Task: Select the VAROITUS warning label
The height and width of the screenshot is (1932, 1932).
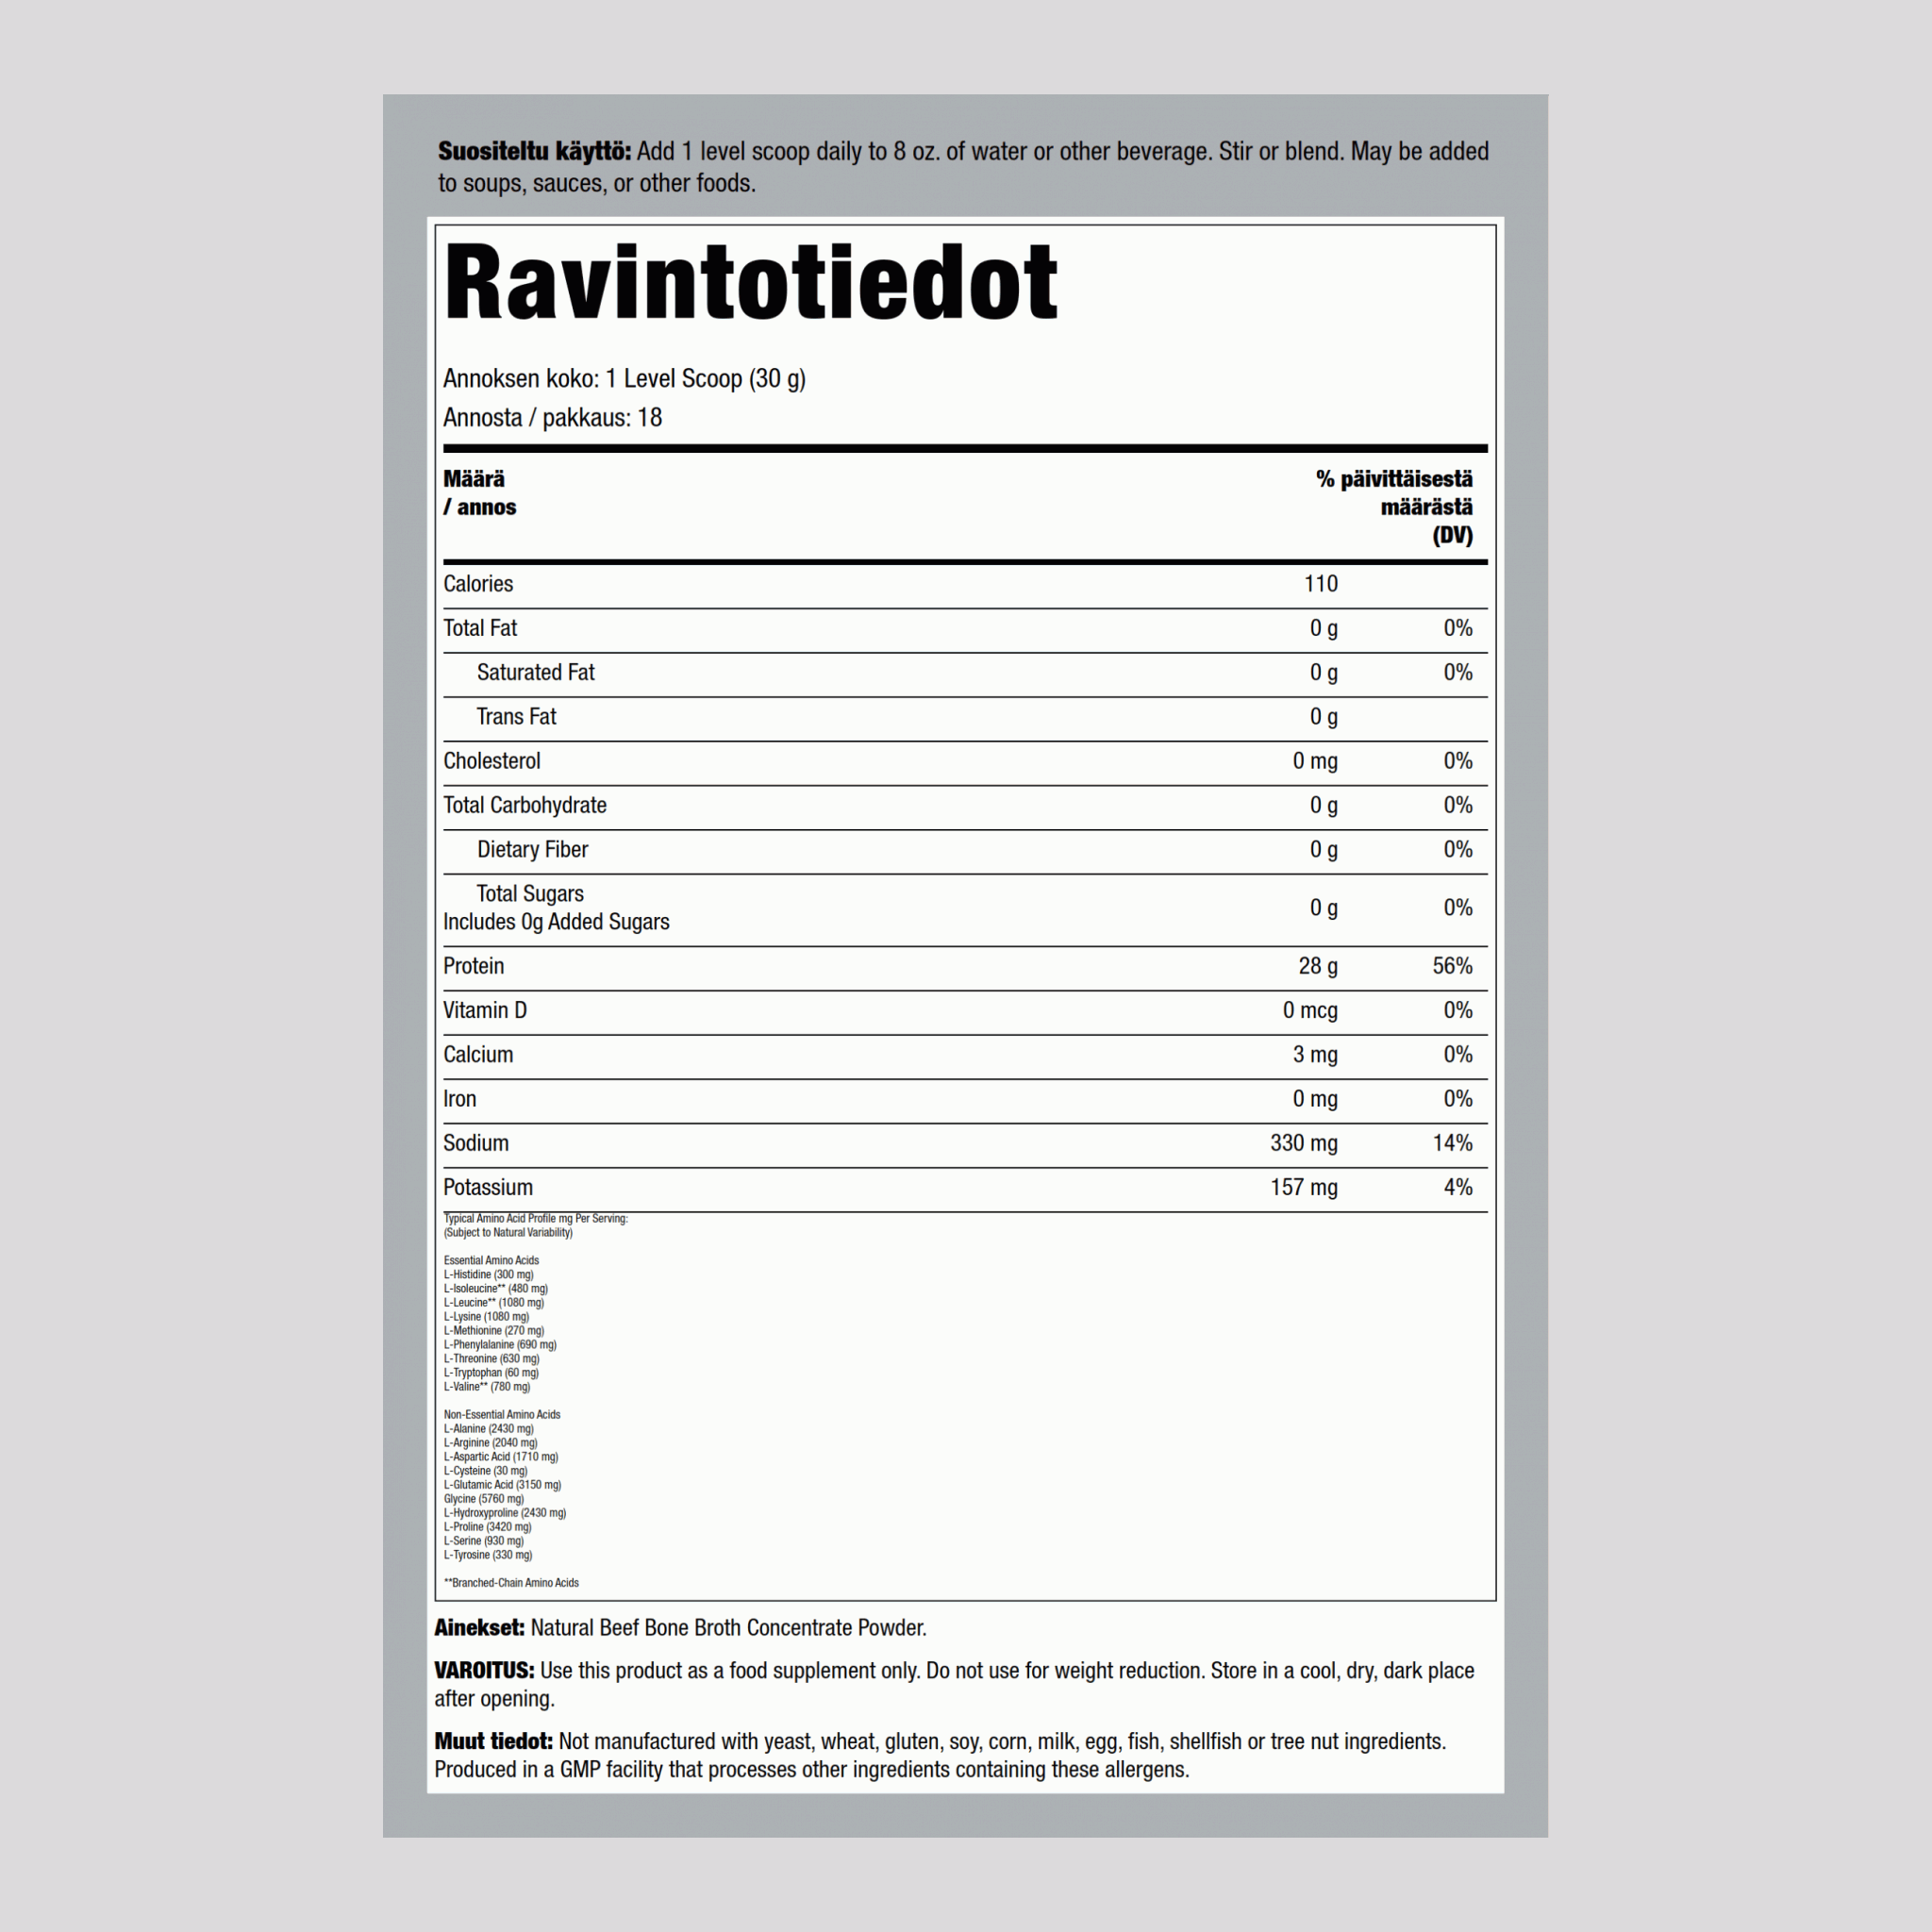Action: tap(484, 1671)
